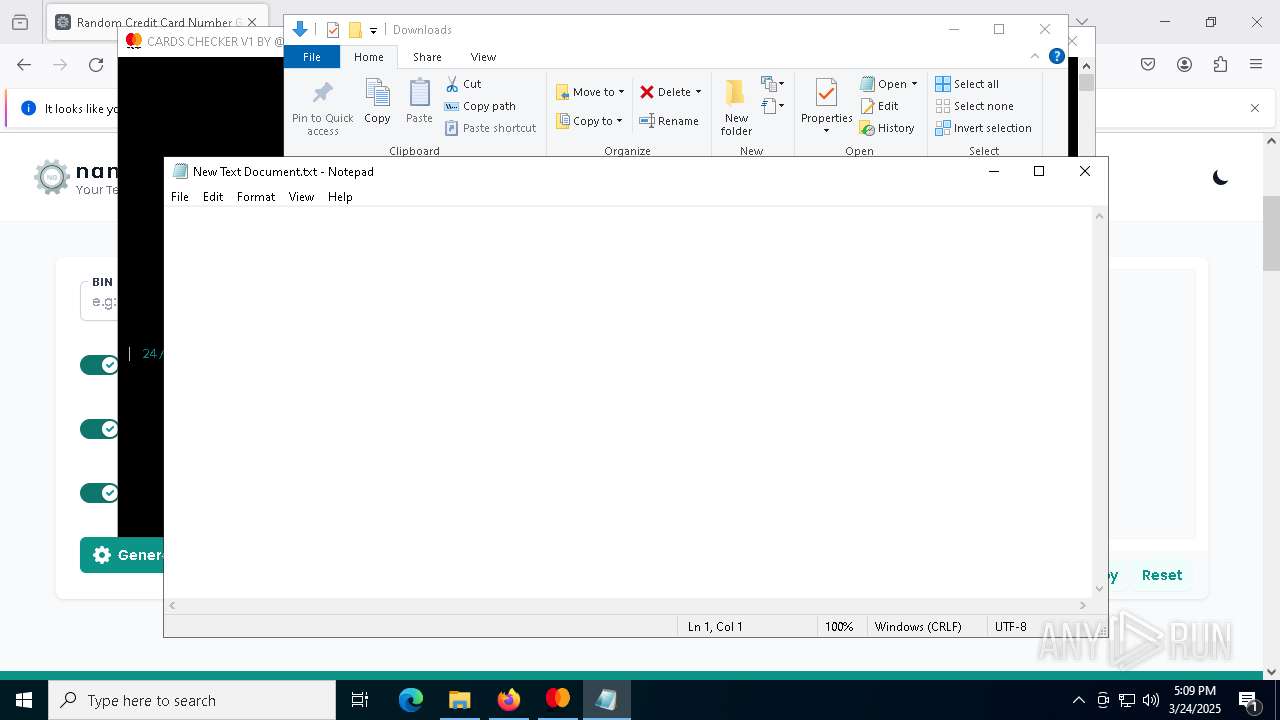
Task: Click the quick access new folder icon in Explorer title bar
Action: click(354, 30)
